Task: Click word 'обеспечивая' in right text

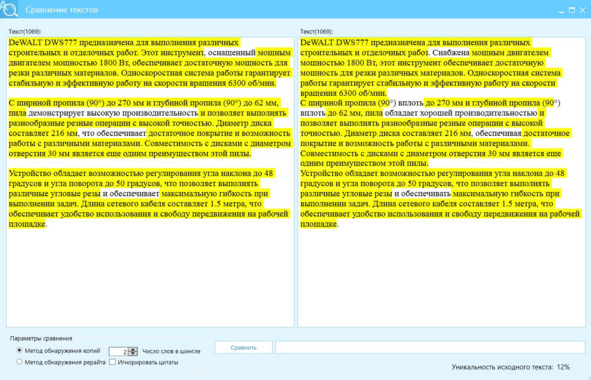Action: coord(498,133)
